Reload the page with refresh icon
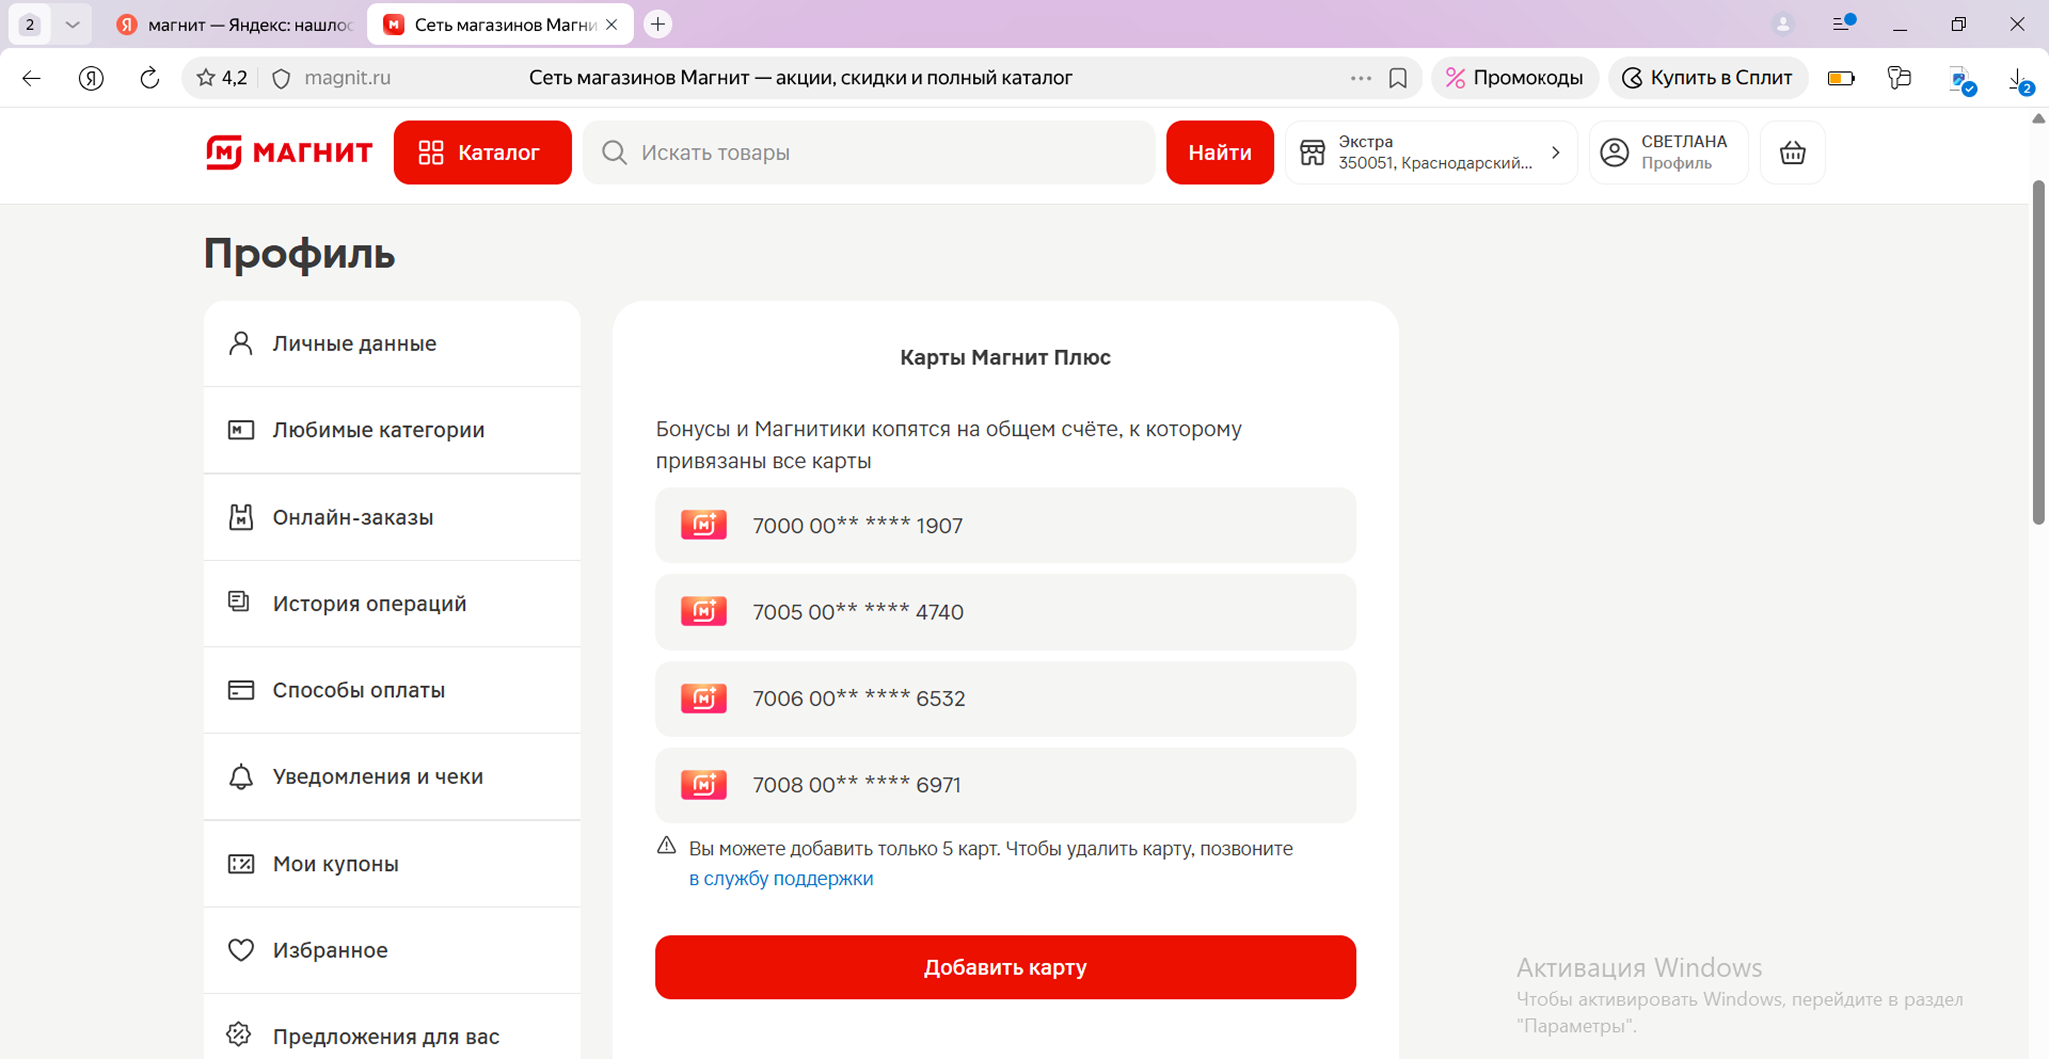The image size is (2049, 1059). (150, 78)
